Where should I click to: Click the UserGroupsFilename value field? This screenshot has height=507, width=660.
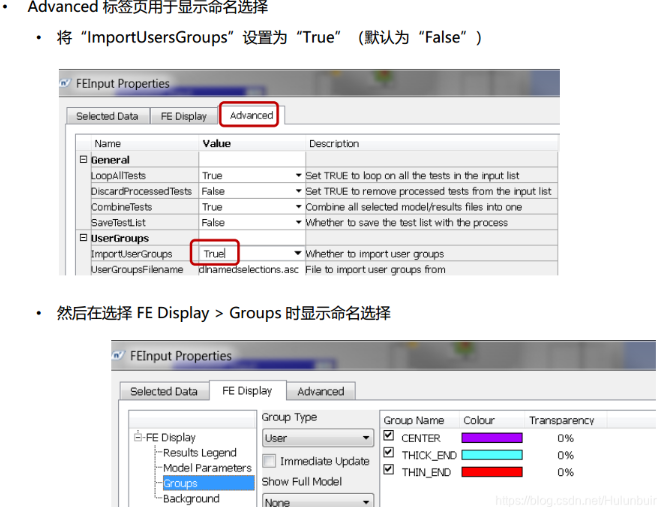coord(248,269)
